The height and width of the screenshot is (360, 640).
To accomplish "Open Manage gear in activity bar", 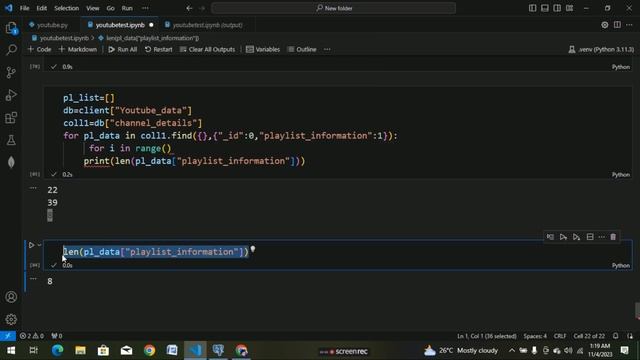I will tap(11, 319).
